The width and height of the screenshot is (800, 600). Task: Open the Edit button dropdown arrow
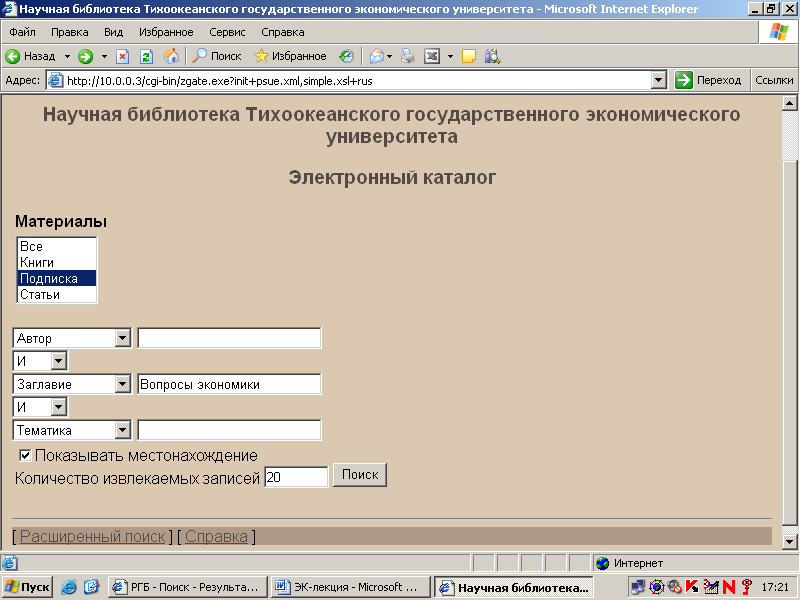coord(450,56)
